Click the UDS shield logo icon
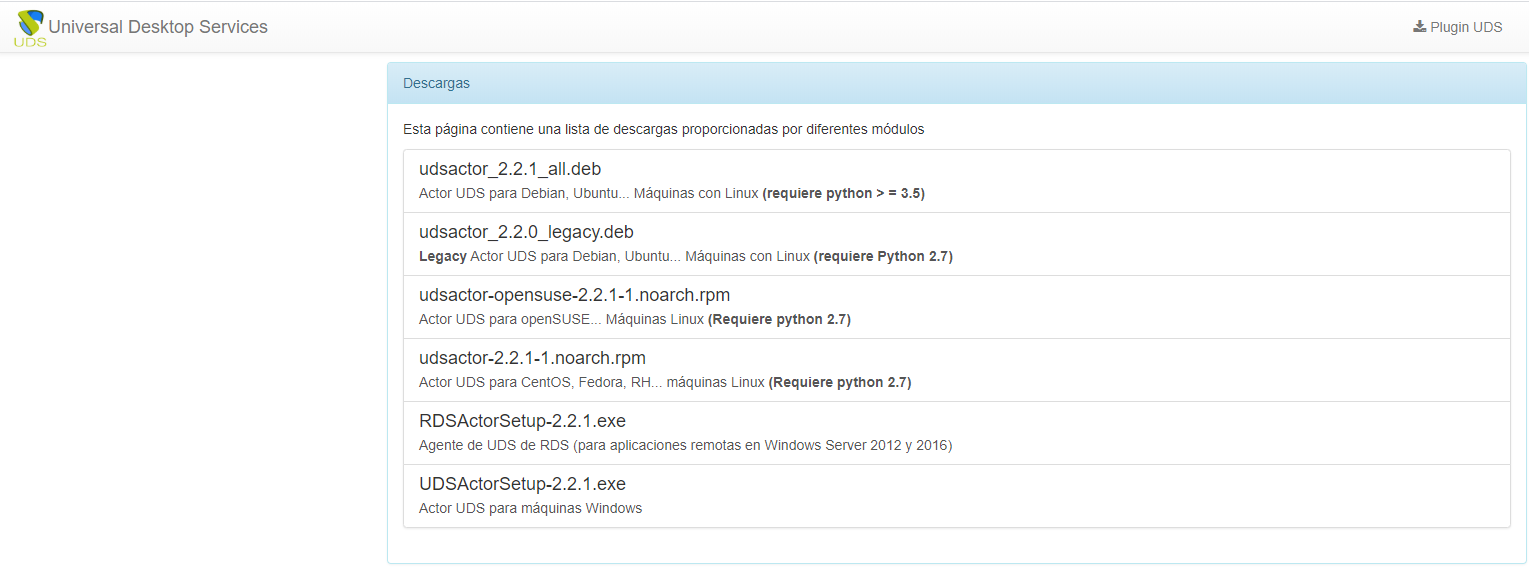 (31, 28)
